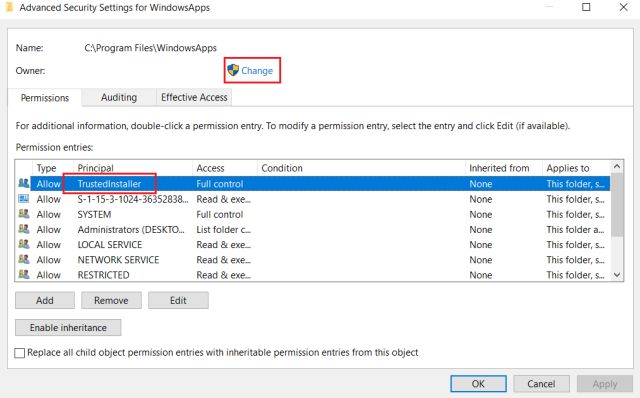Click the app package icon for S-1-15-3-1024 entry

tap(24, 199)
